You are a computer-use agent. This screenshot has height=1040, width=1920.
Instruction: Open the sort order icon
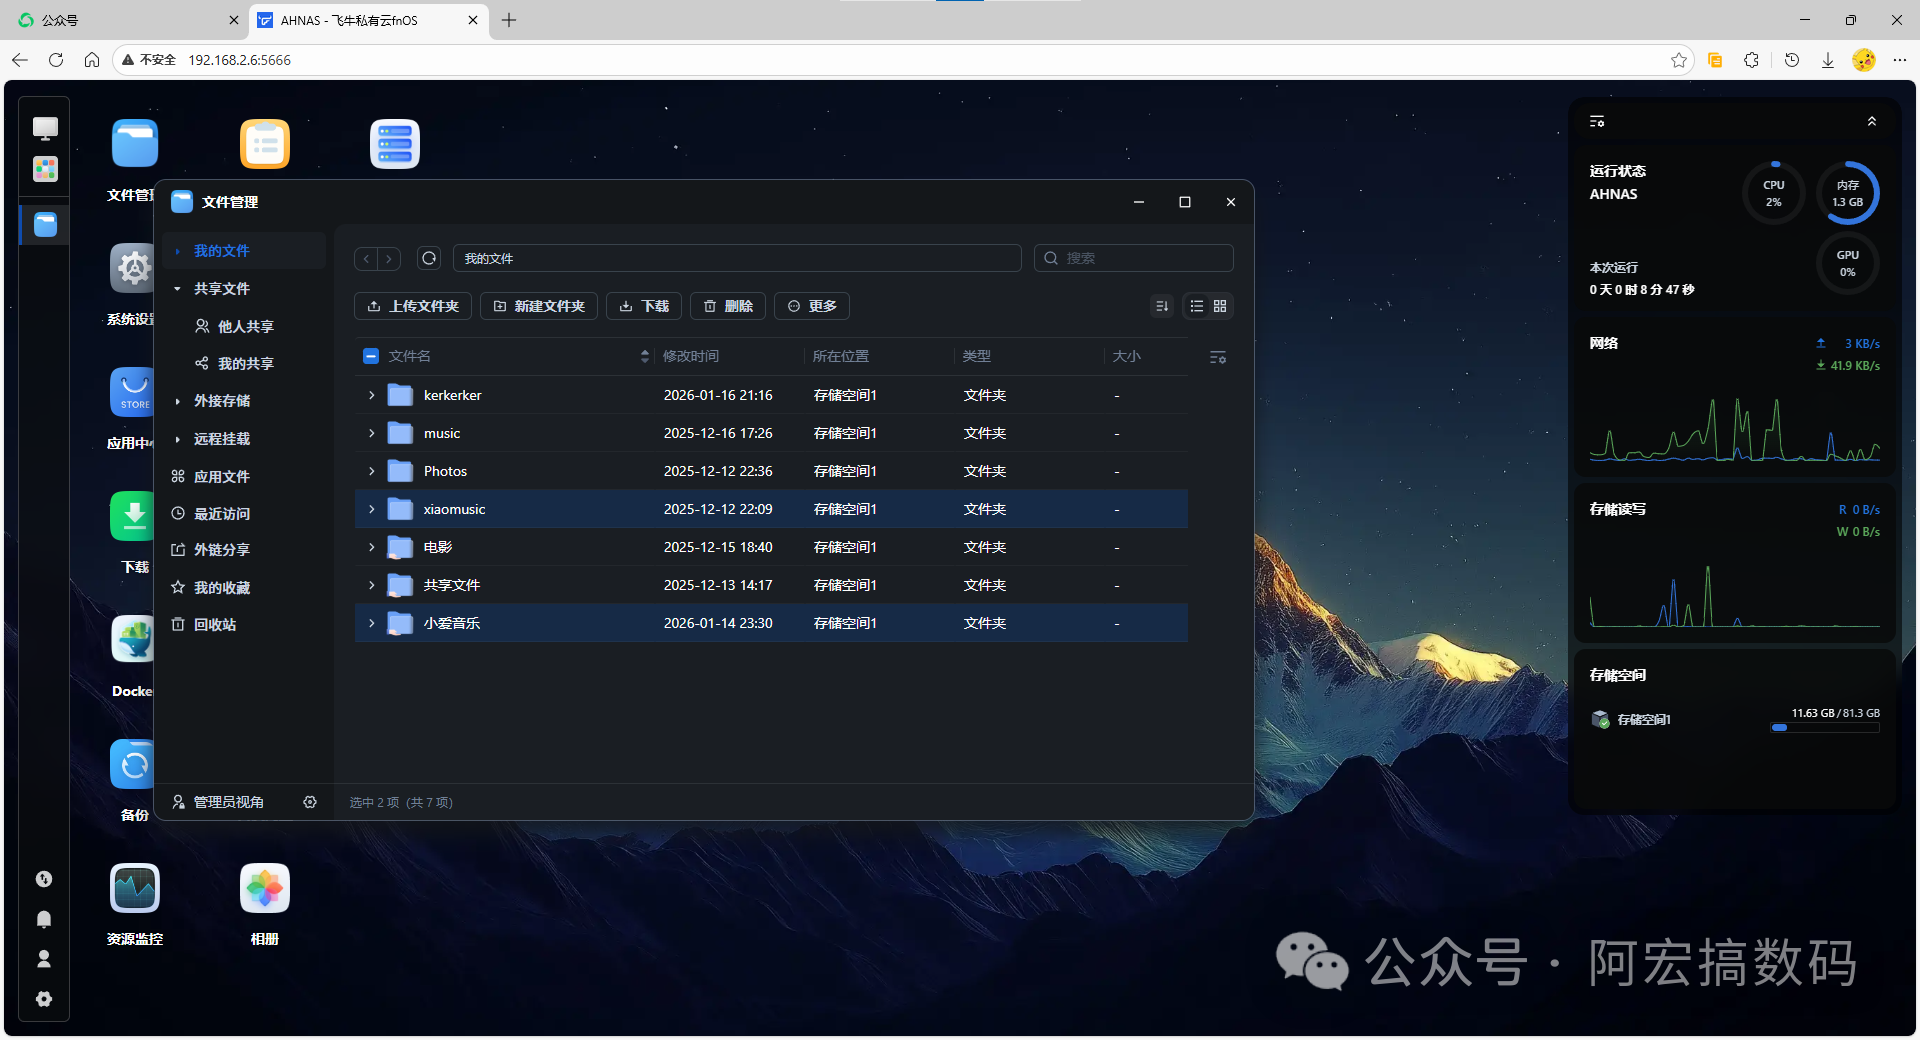point(1162,306)
